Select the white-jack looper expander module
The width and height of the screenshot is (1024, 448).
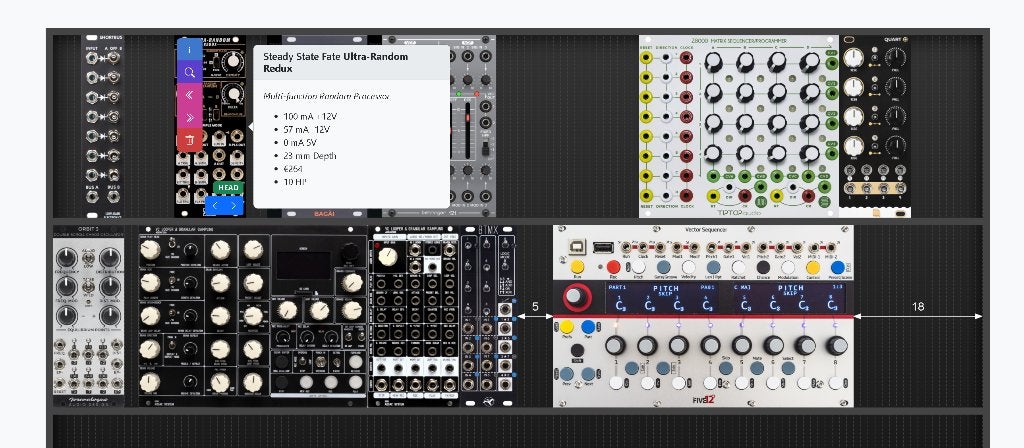[414, 316]
